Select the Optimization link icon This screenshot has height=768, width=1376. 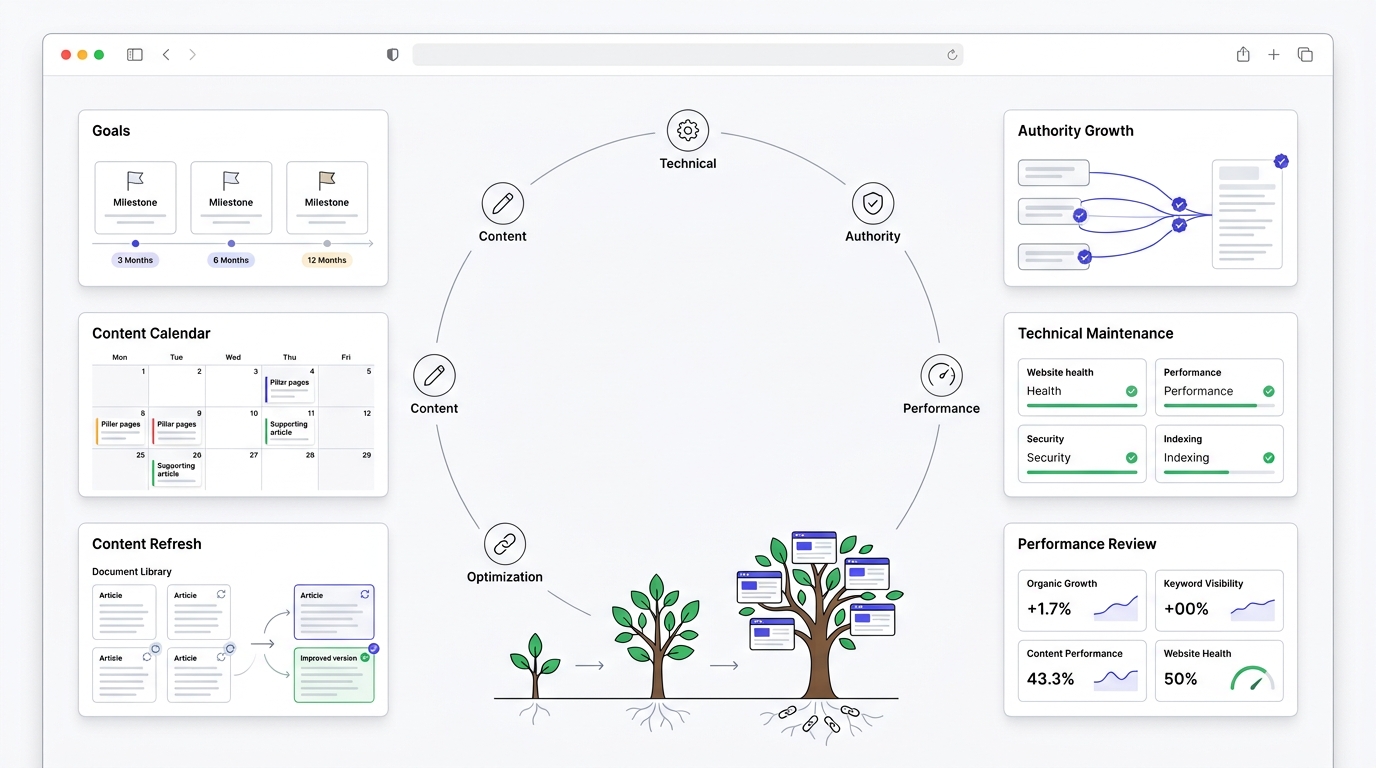pyautogui.click(x=505, y=544)
